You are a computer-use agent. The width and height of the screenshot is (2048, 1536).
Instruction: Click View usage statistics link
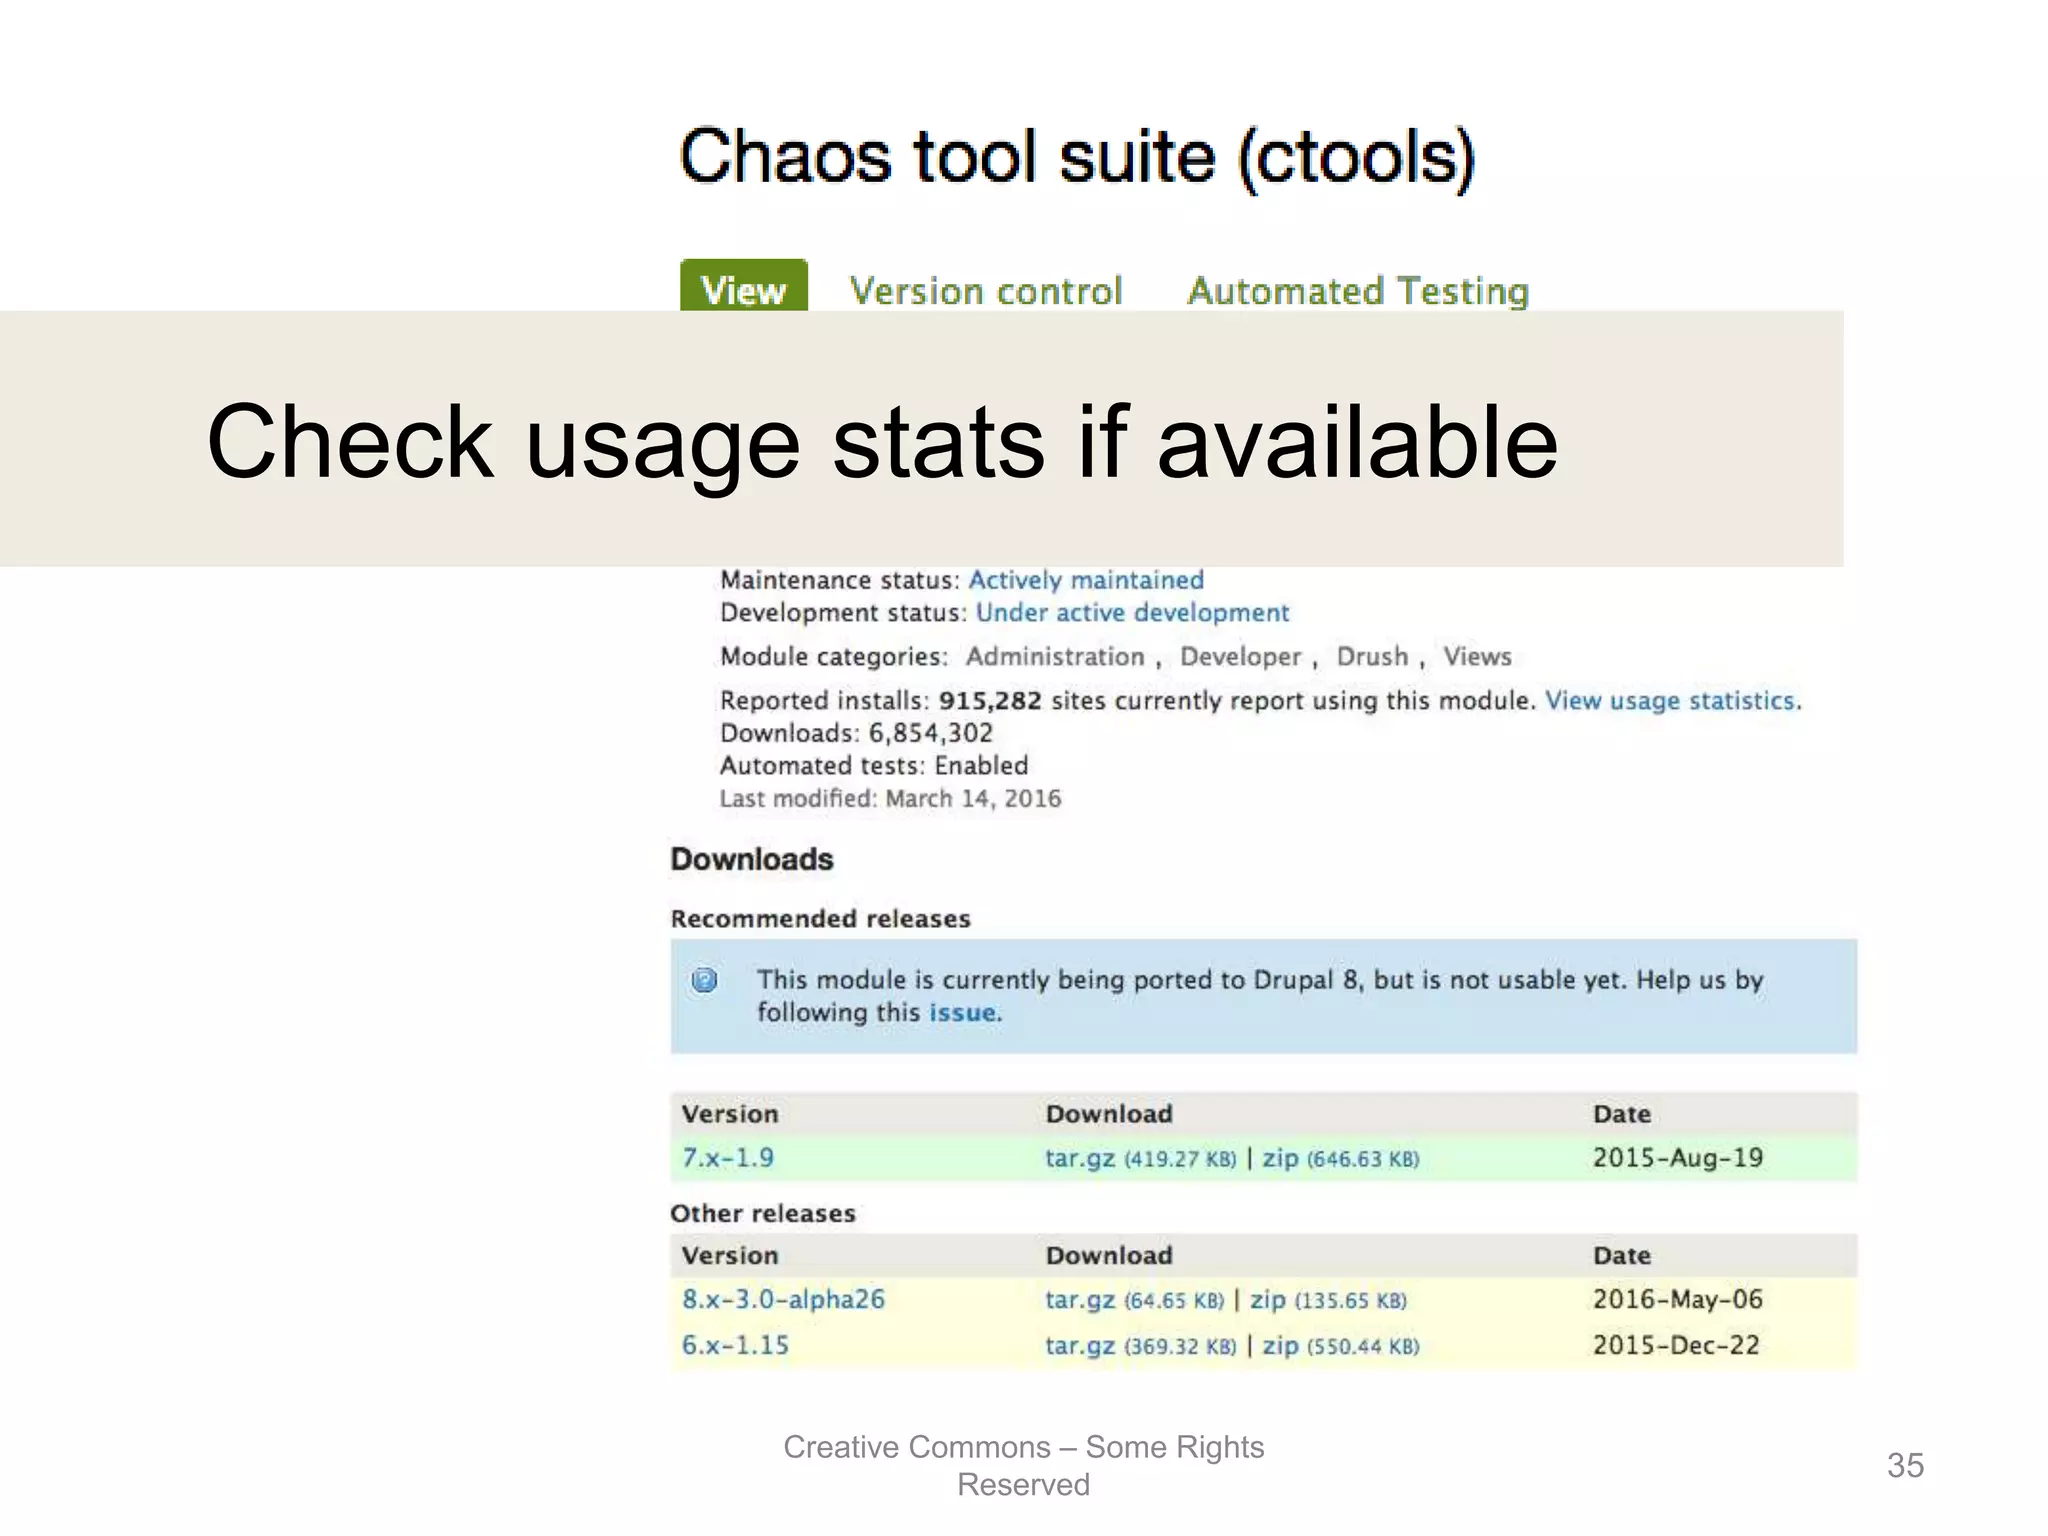pos(1671,701)
